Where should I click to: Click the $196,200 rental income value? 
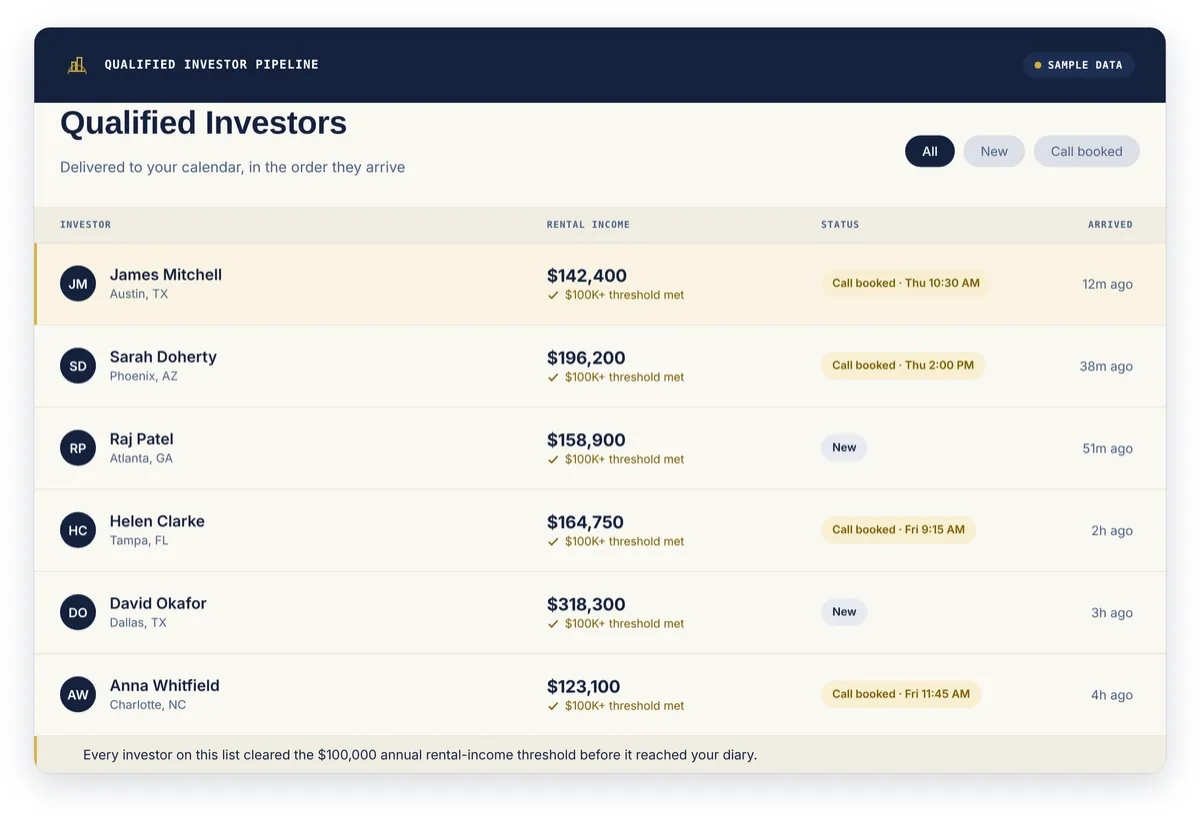586,358
